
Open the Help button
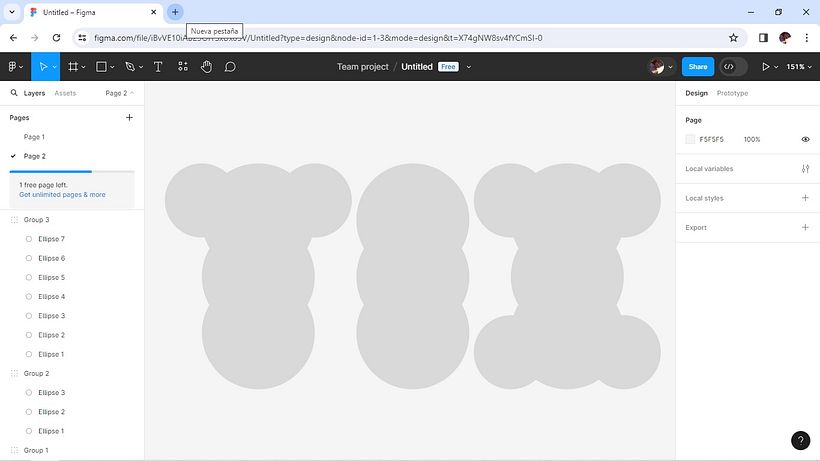click(x=801, y=440)
